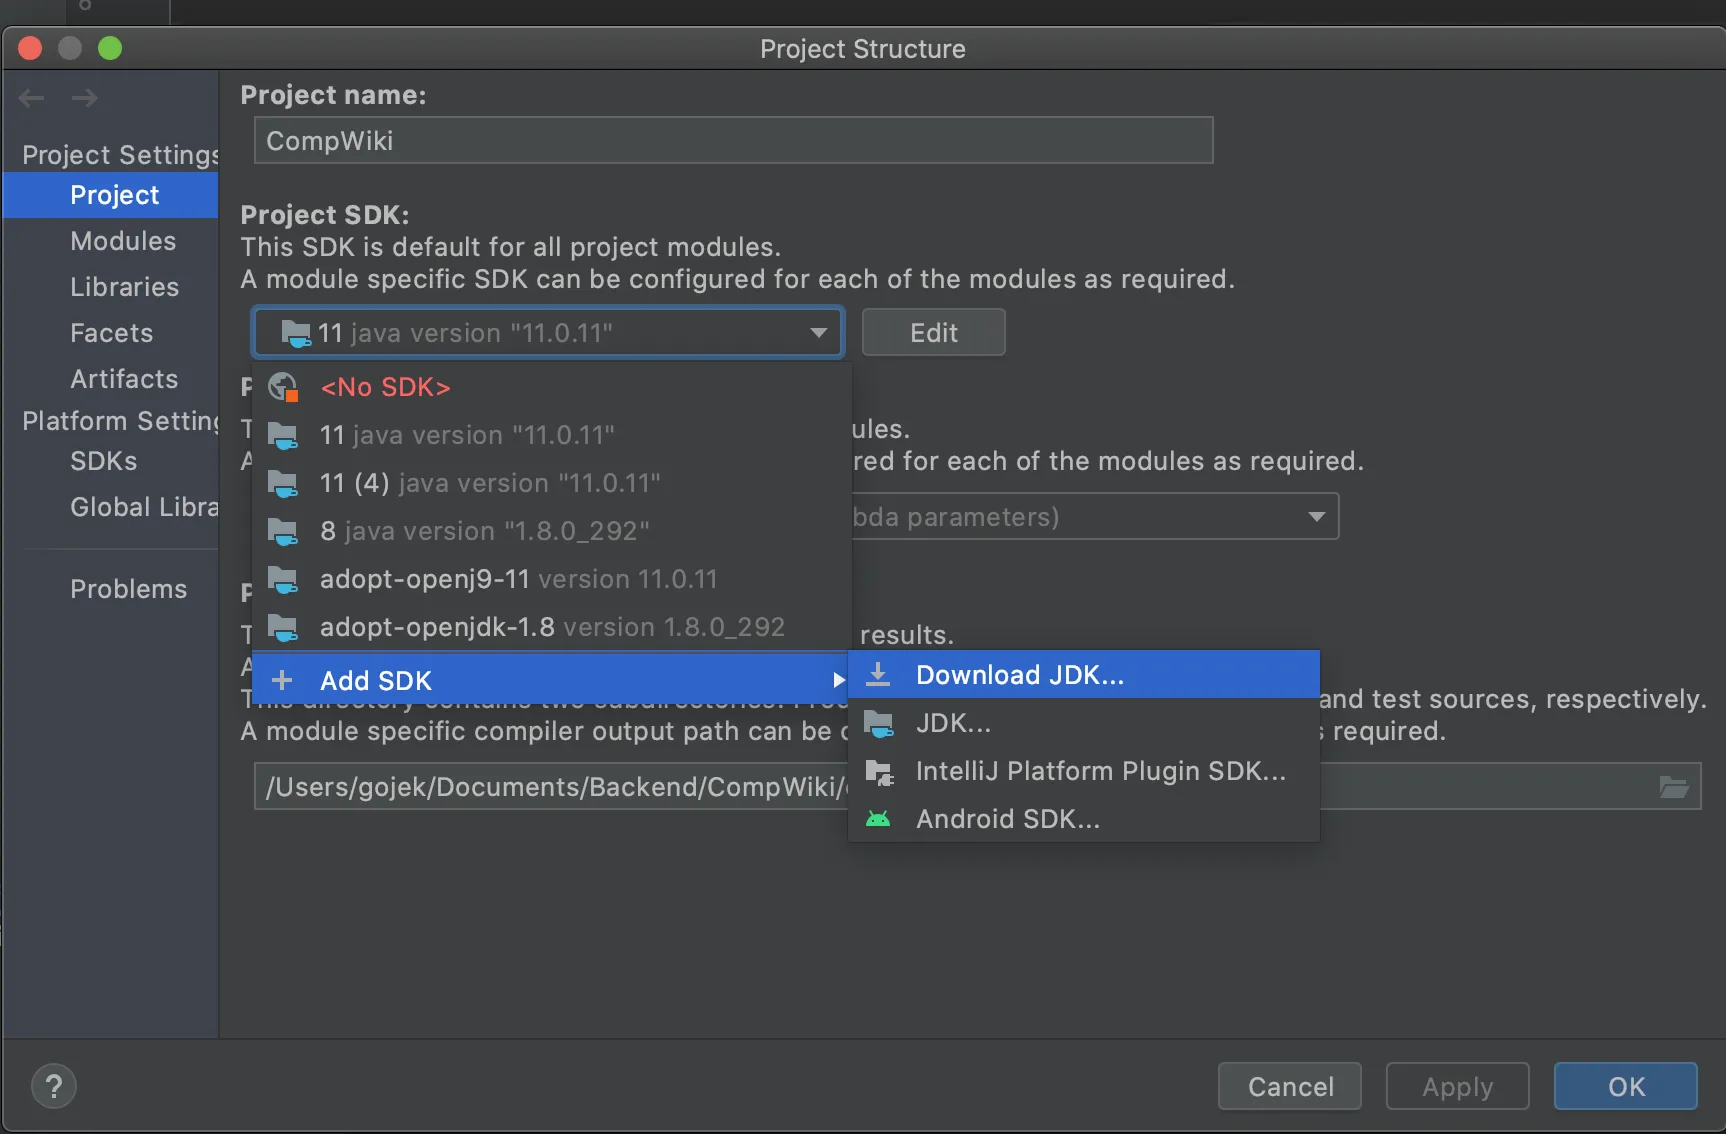Click the plus icon beside Add SDK

(x=283, y=681)
